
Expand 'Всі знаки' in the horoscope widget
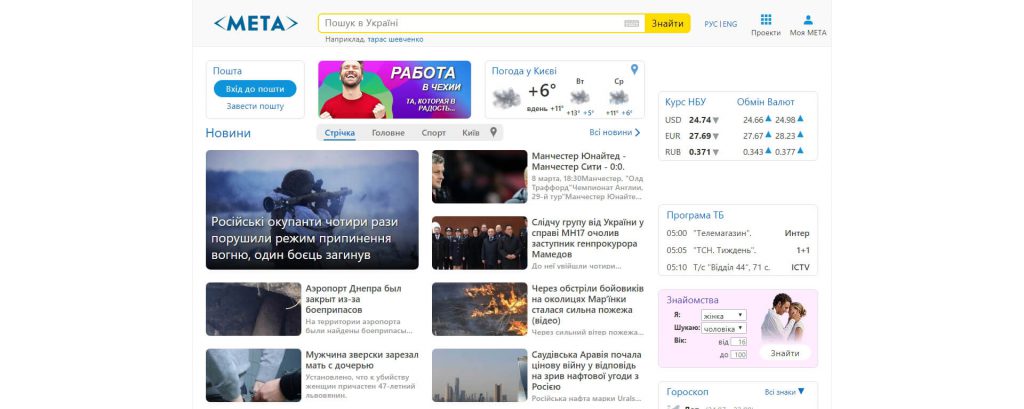785,392
